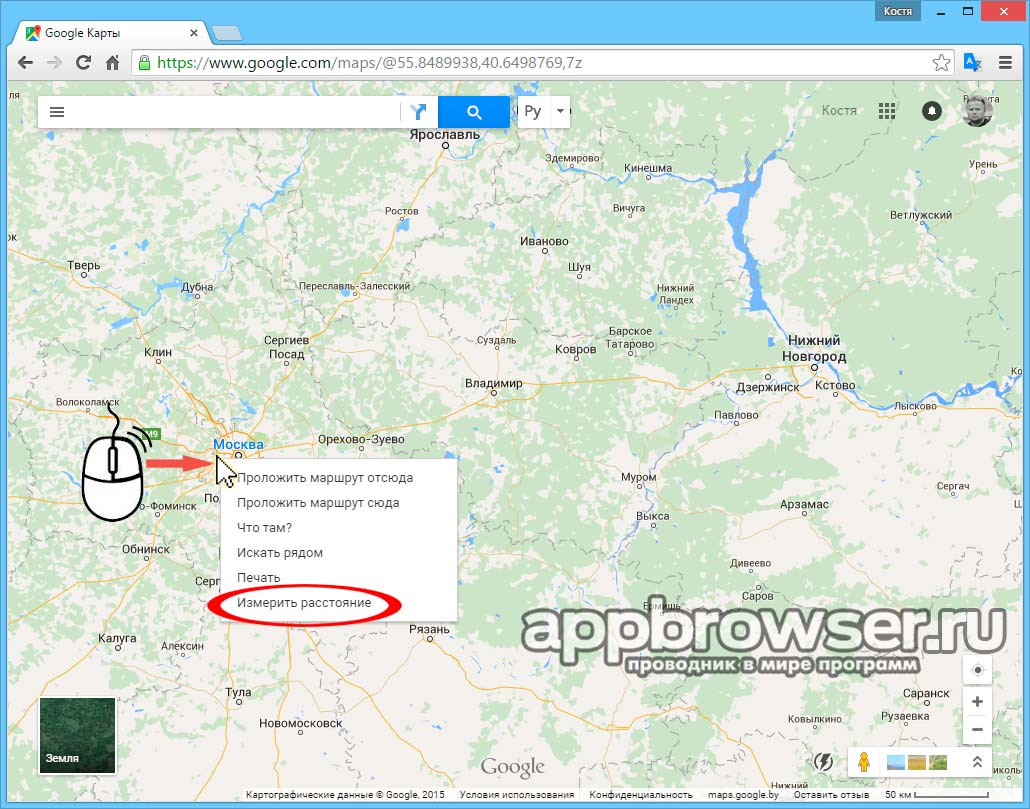
Task: Click the Муром city label
Action: click(638, 477)
